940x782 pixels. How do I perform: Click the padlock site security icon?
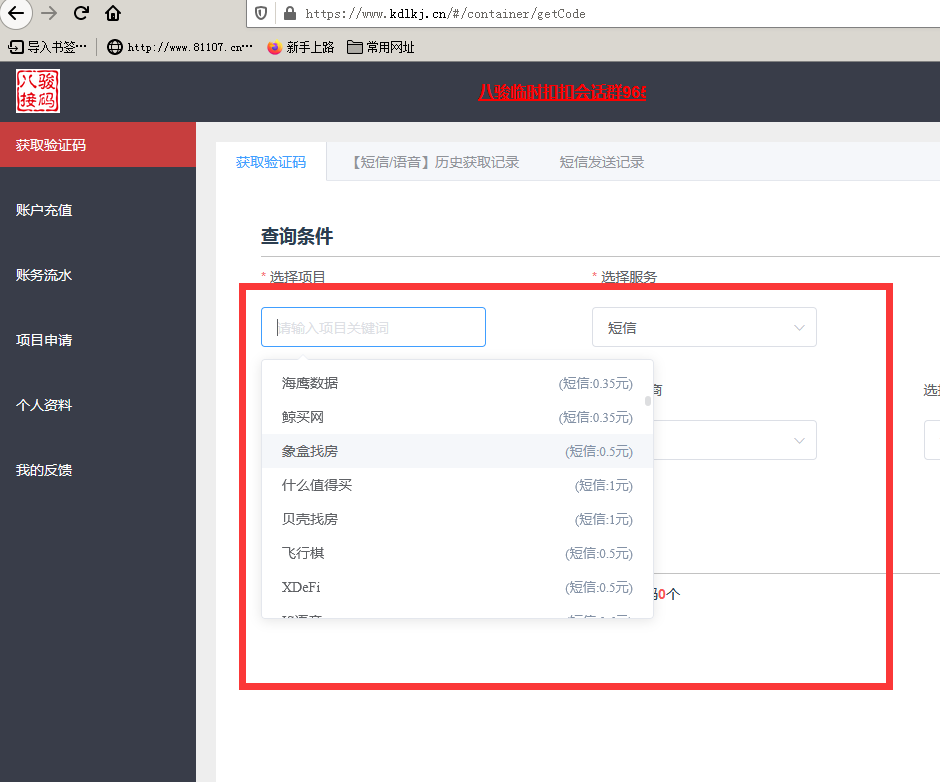290,14
